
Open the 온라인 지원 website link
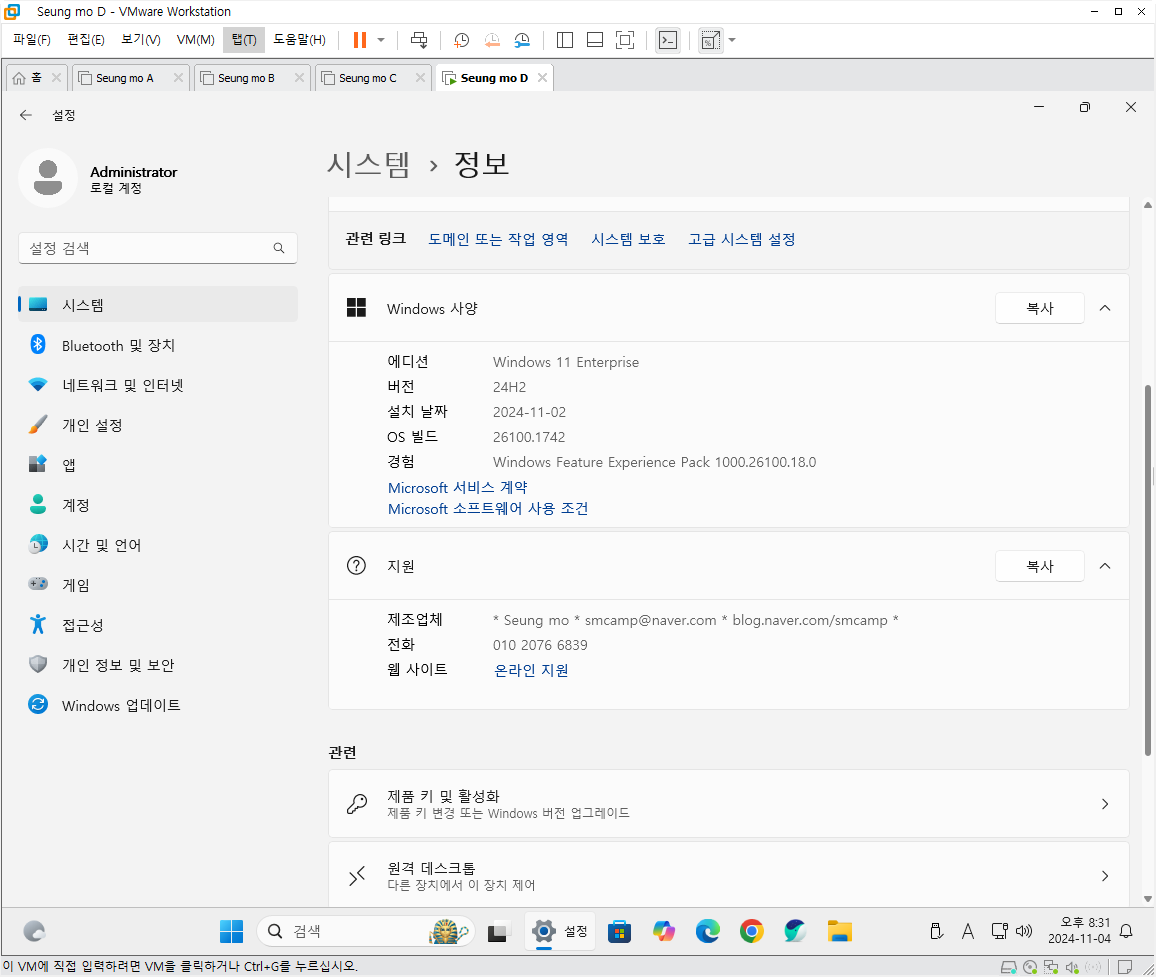tap(531, 670)
